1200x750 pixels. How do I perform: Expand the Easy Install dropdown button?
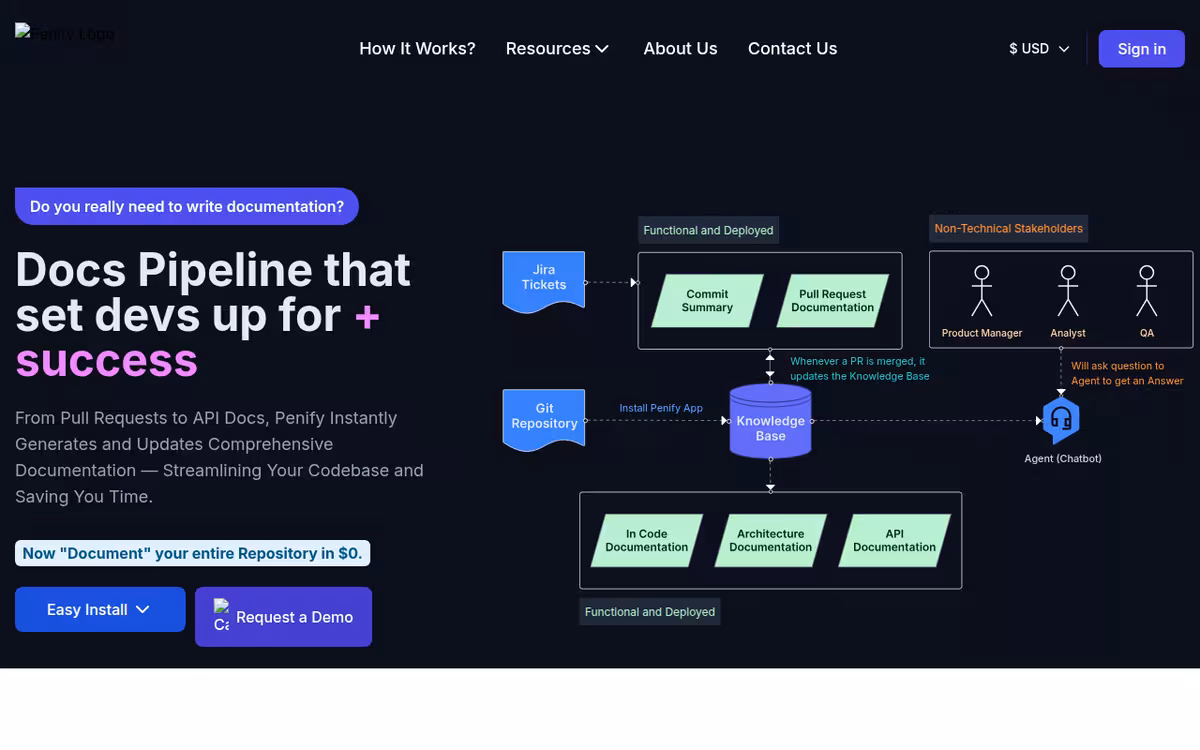pyautogui.click(x=100, y=609)
